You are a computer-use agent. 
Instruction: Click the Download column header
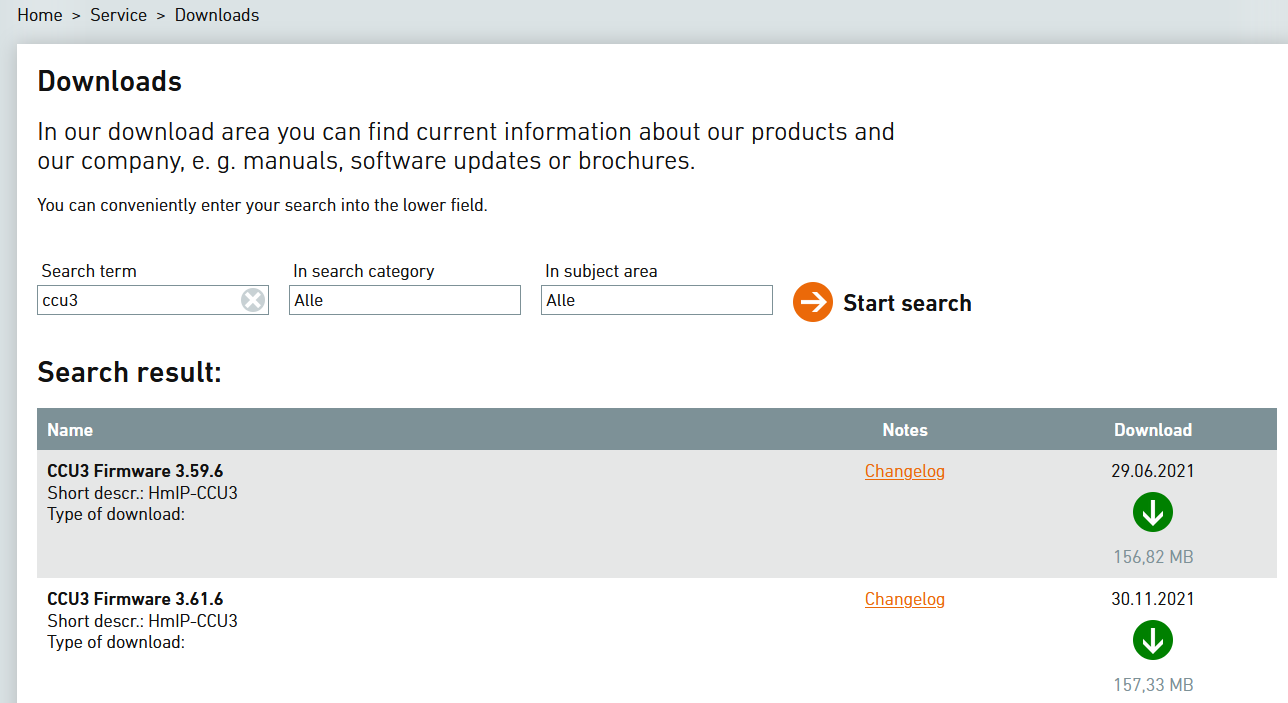1153,430
